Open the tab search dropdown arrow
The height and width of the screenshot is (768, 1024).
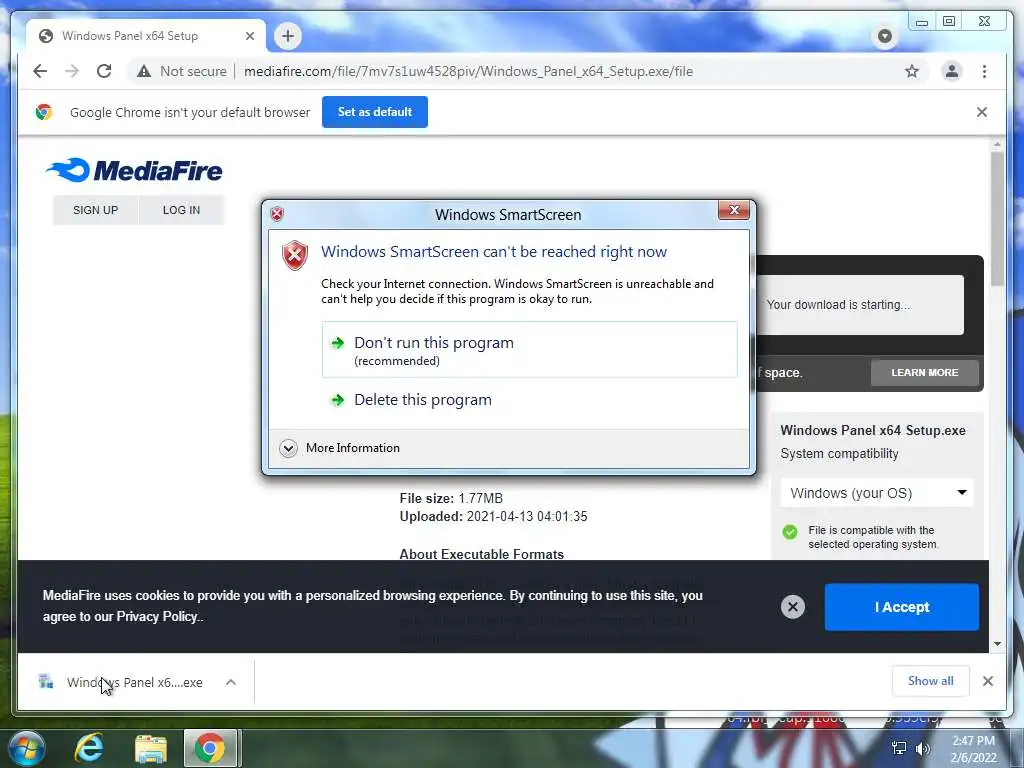(x=884, y=36)
